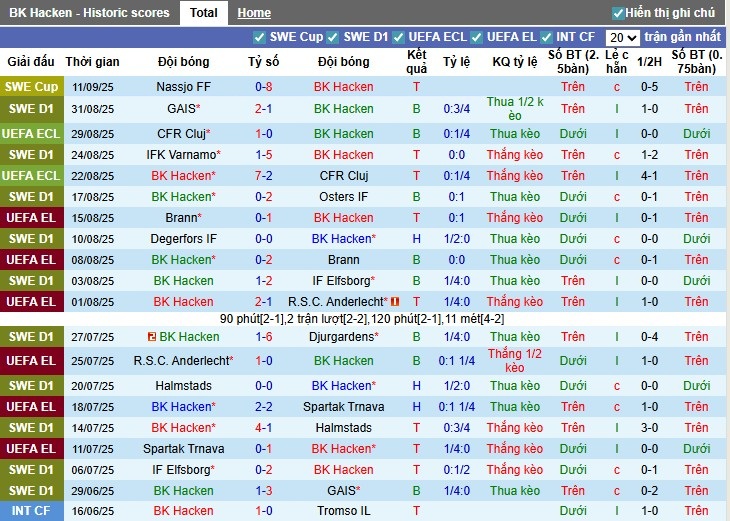Click red card icon before BK Hacken vs Djurgardens
The image size is (730, 521).
click(151, 337)
